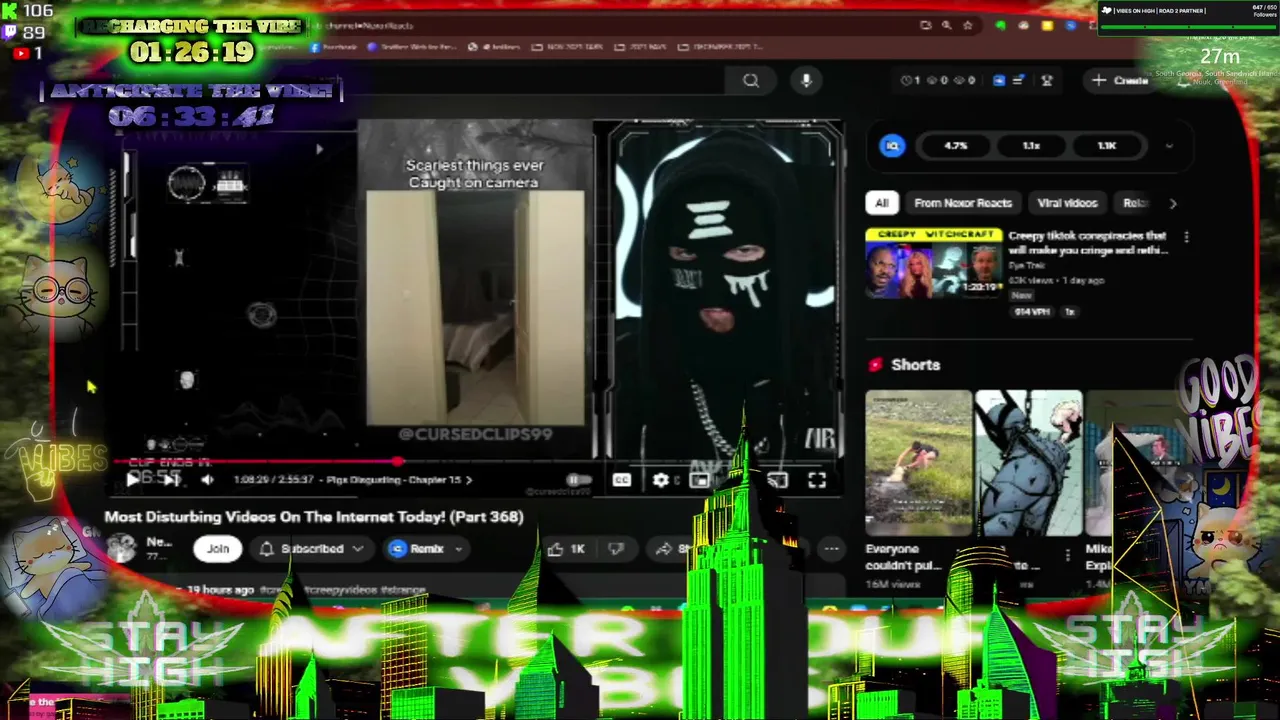
Task: Open Subscribed notification dropdown
Action: tap(310, 548)
